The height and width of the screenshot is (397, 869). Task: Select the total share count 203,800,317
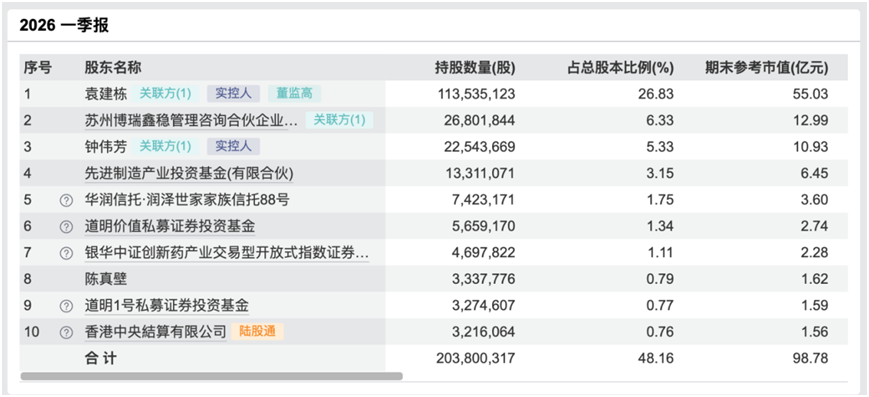[x=476, y=359]
